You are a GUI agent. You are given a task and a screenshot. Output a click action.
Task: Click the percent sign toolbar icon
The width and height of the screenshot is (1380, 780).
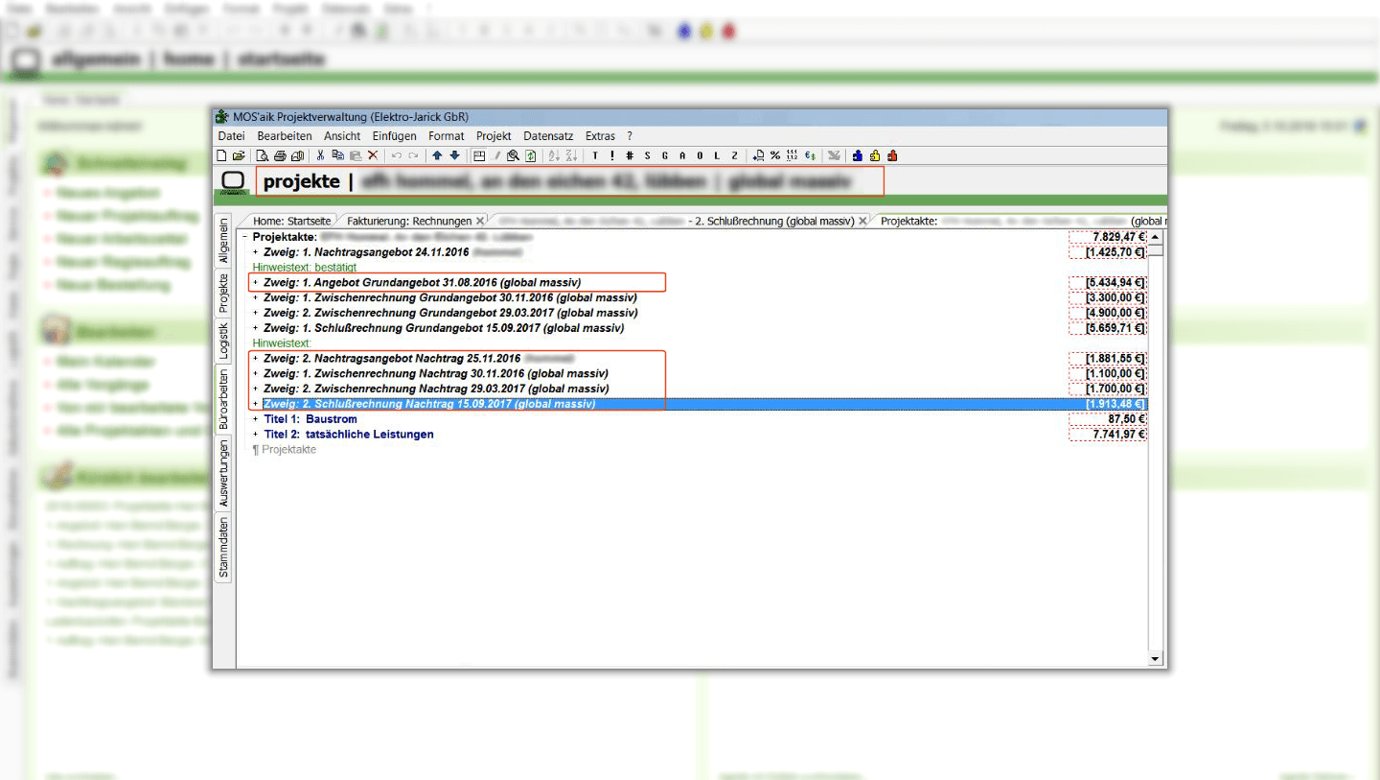coord(775,156)
